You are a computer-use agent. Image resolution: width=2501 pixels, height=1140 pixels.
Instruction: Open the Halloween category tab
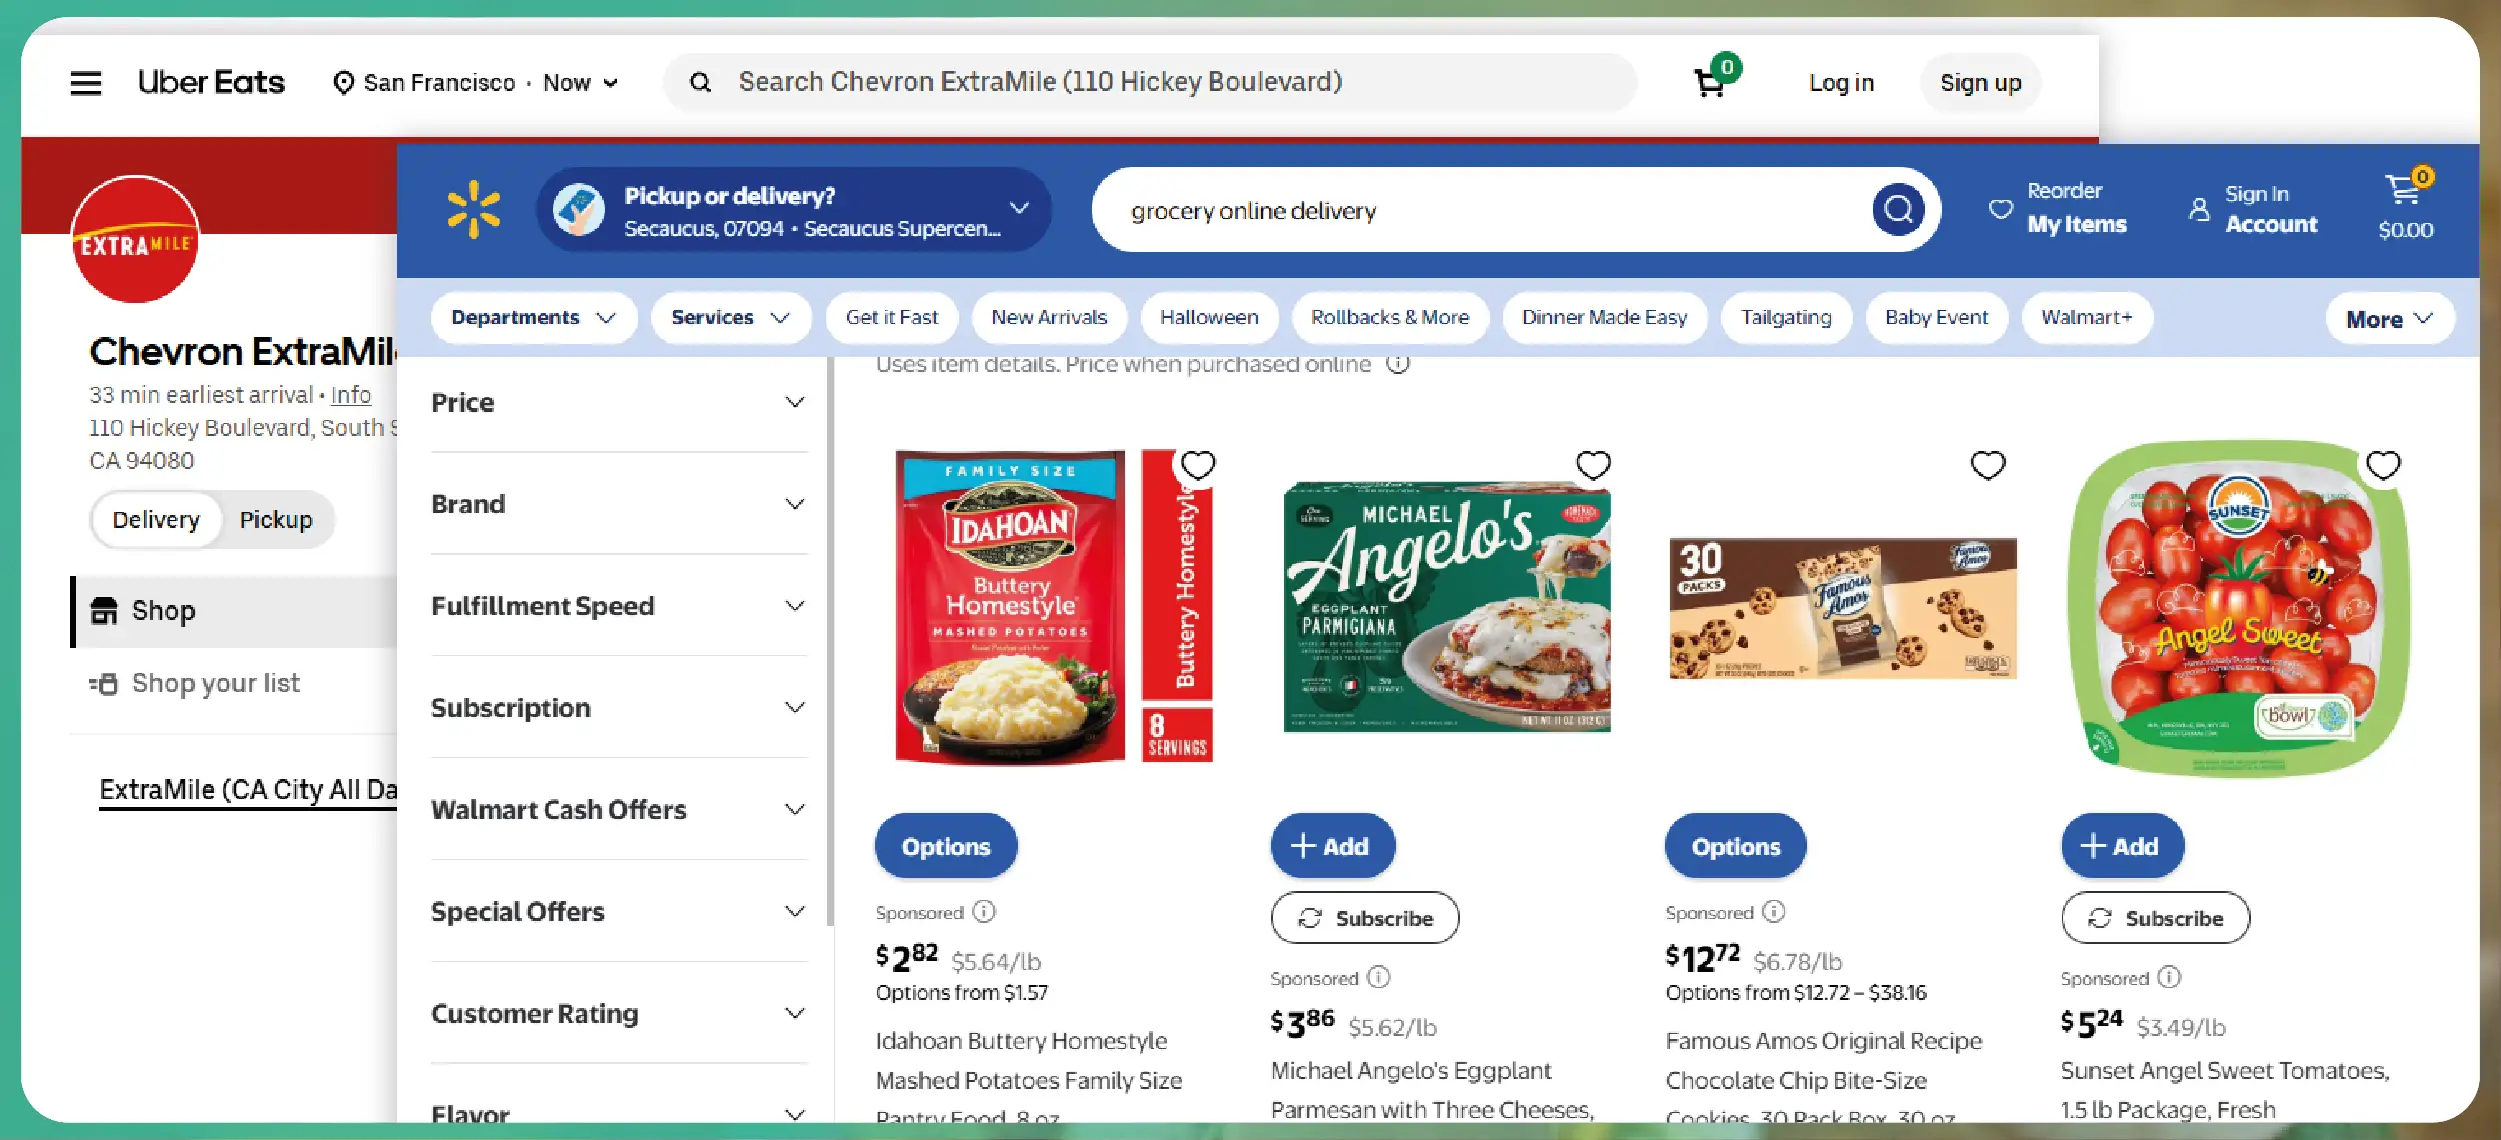[1209, 318]
